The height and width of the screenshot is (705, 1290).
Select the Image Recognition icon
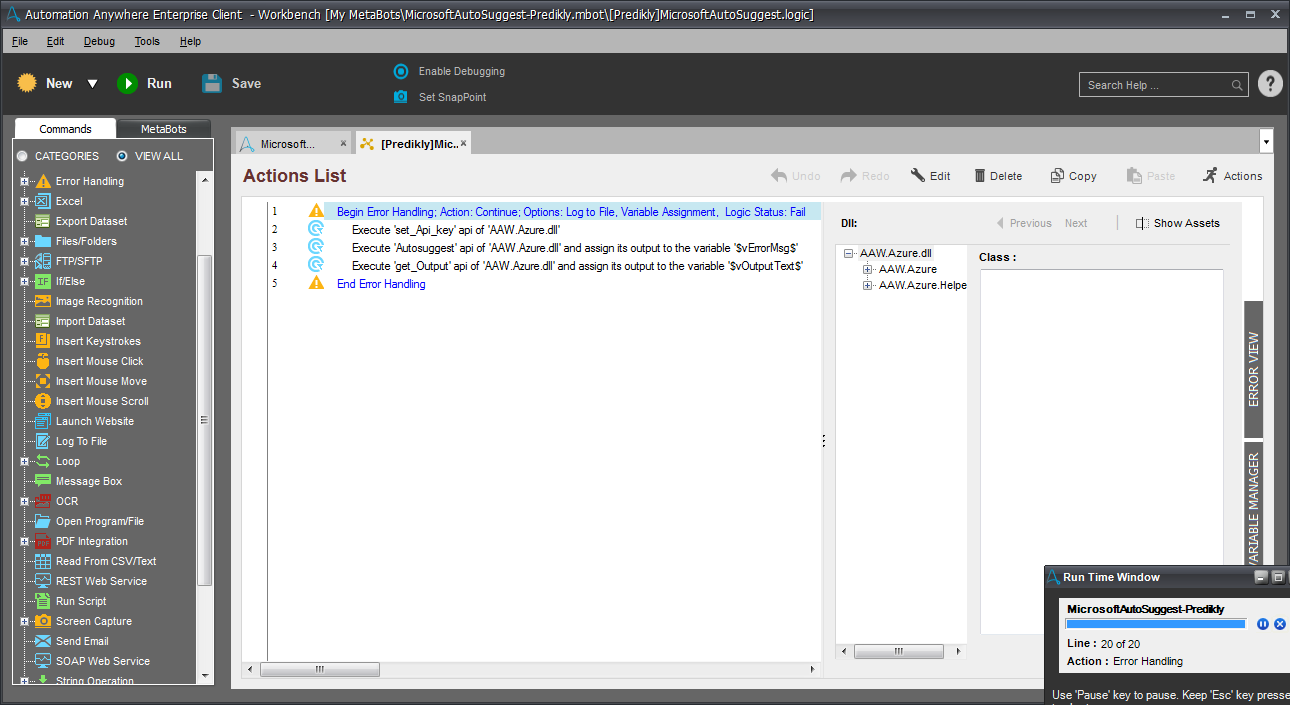[43, 301]
